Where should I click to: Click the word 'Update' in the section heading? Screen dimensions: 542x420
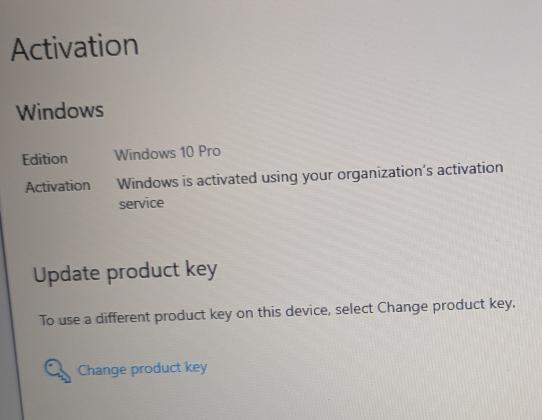(x=66, y=274)
